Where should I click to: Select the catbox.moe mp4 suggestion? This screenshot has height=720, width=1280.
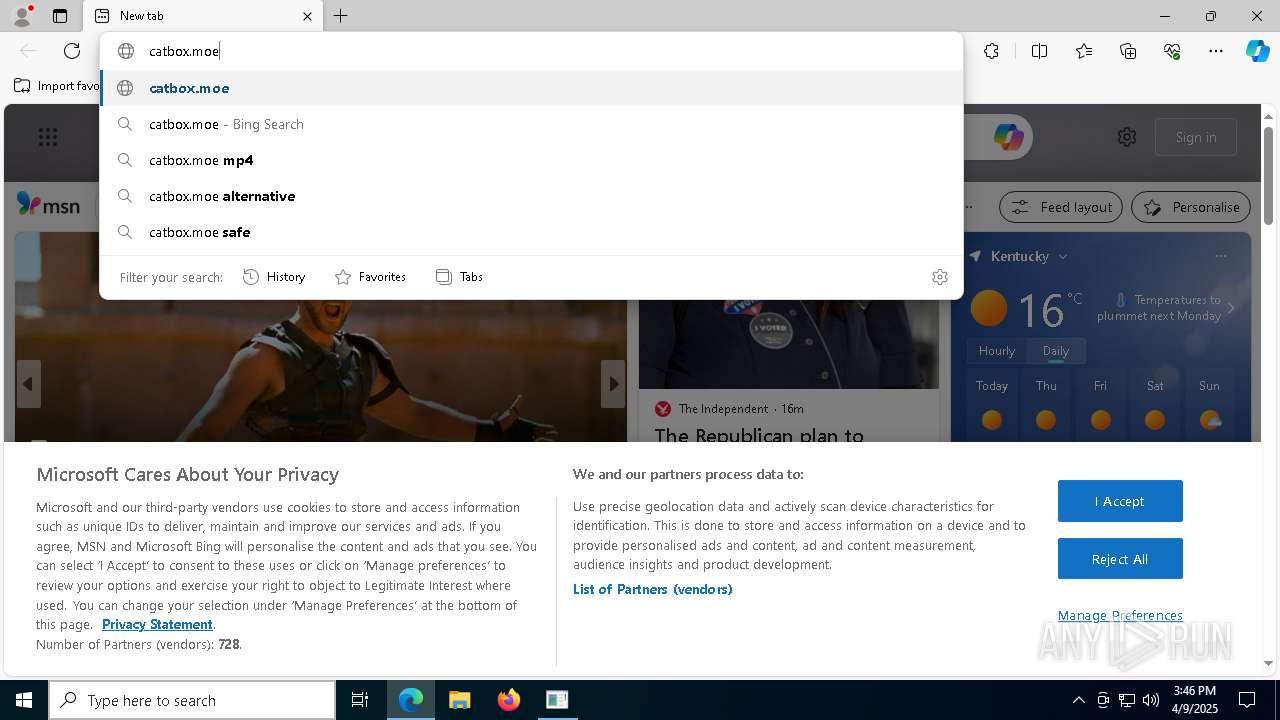click(x=531, y=160)
